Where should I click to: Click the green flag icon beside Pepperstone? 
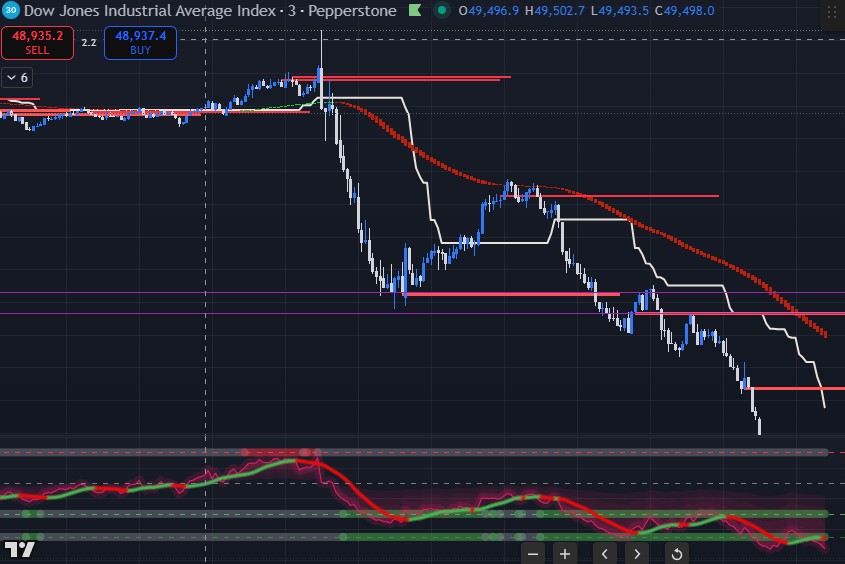tap(415, 10)
